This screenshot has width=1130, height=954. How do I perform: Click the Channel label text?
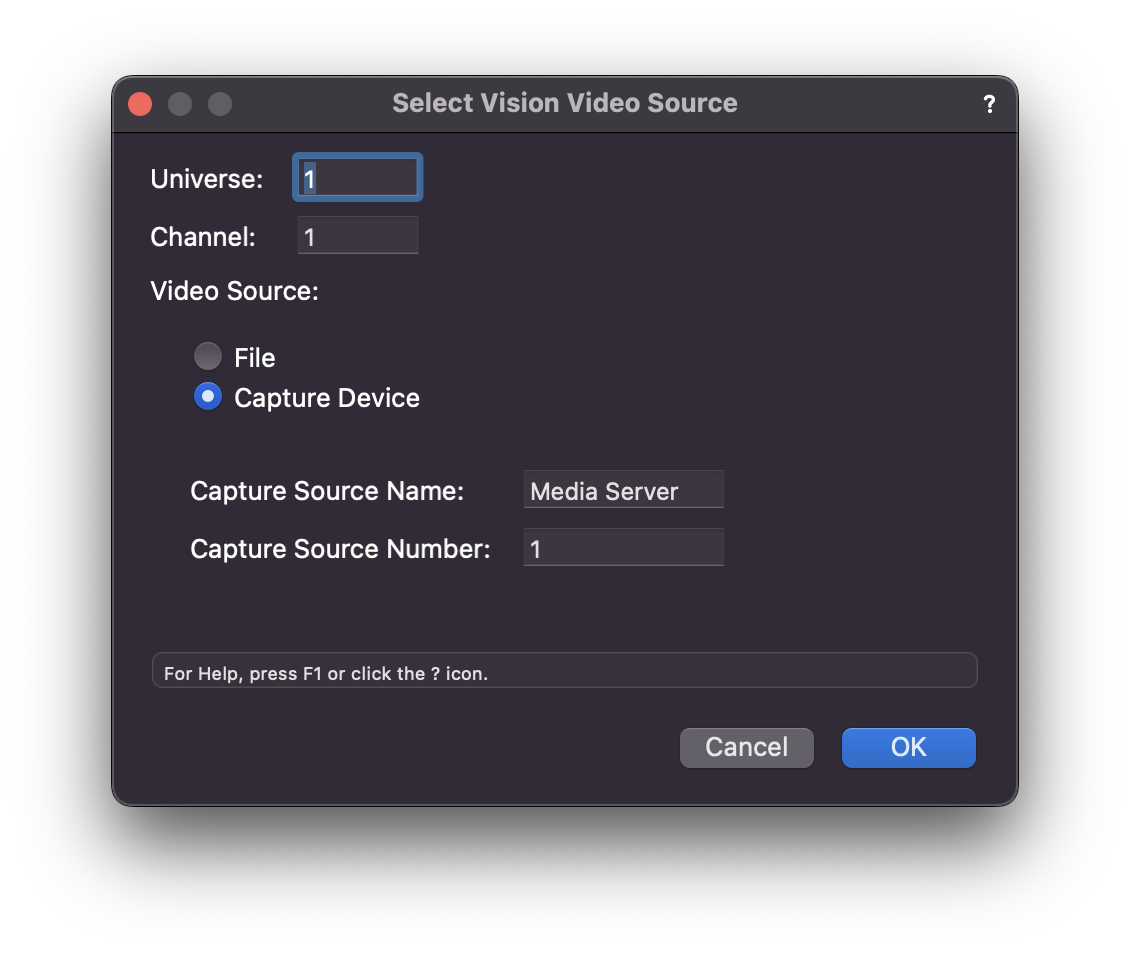[x=203, y=237]
